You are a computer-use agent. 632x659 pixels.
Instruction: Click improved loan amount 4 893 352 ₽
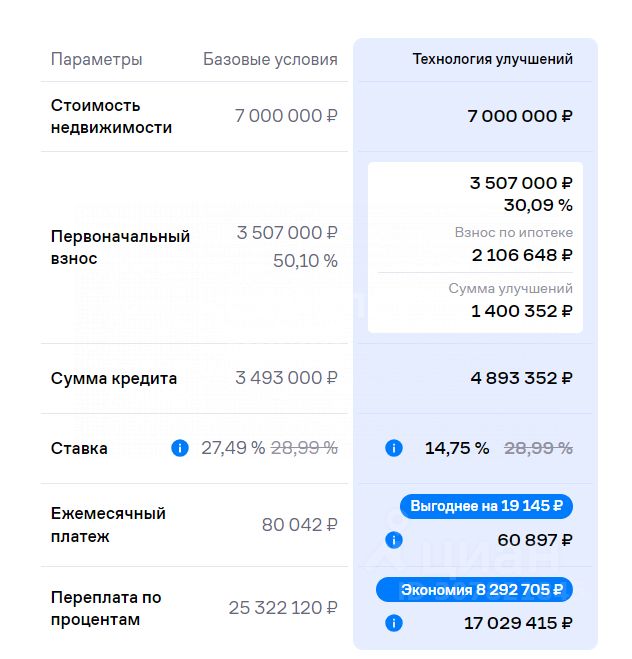click(x=521, y=378)
